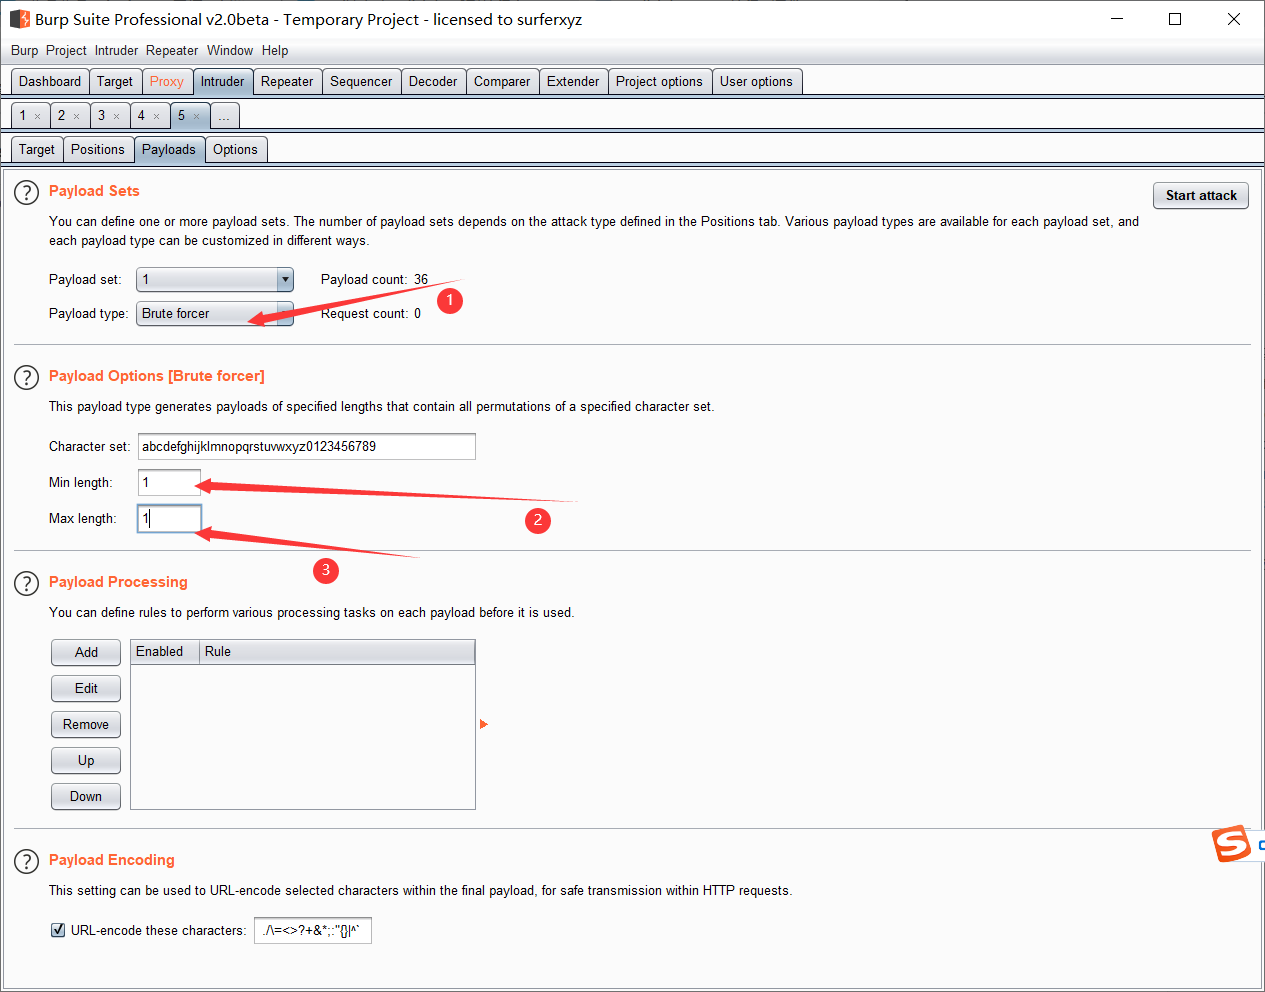Open the Window menu

230,50
